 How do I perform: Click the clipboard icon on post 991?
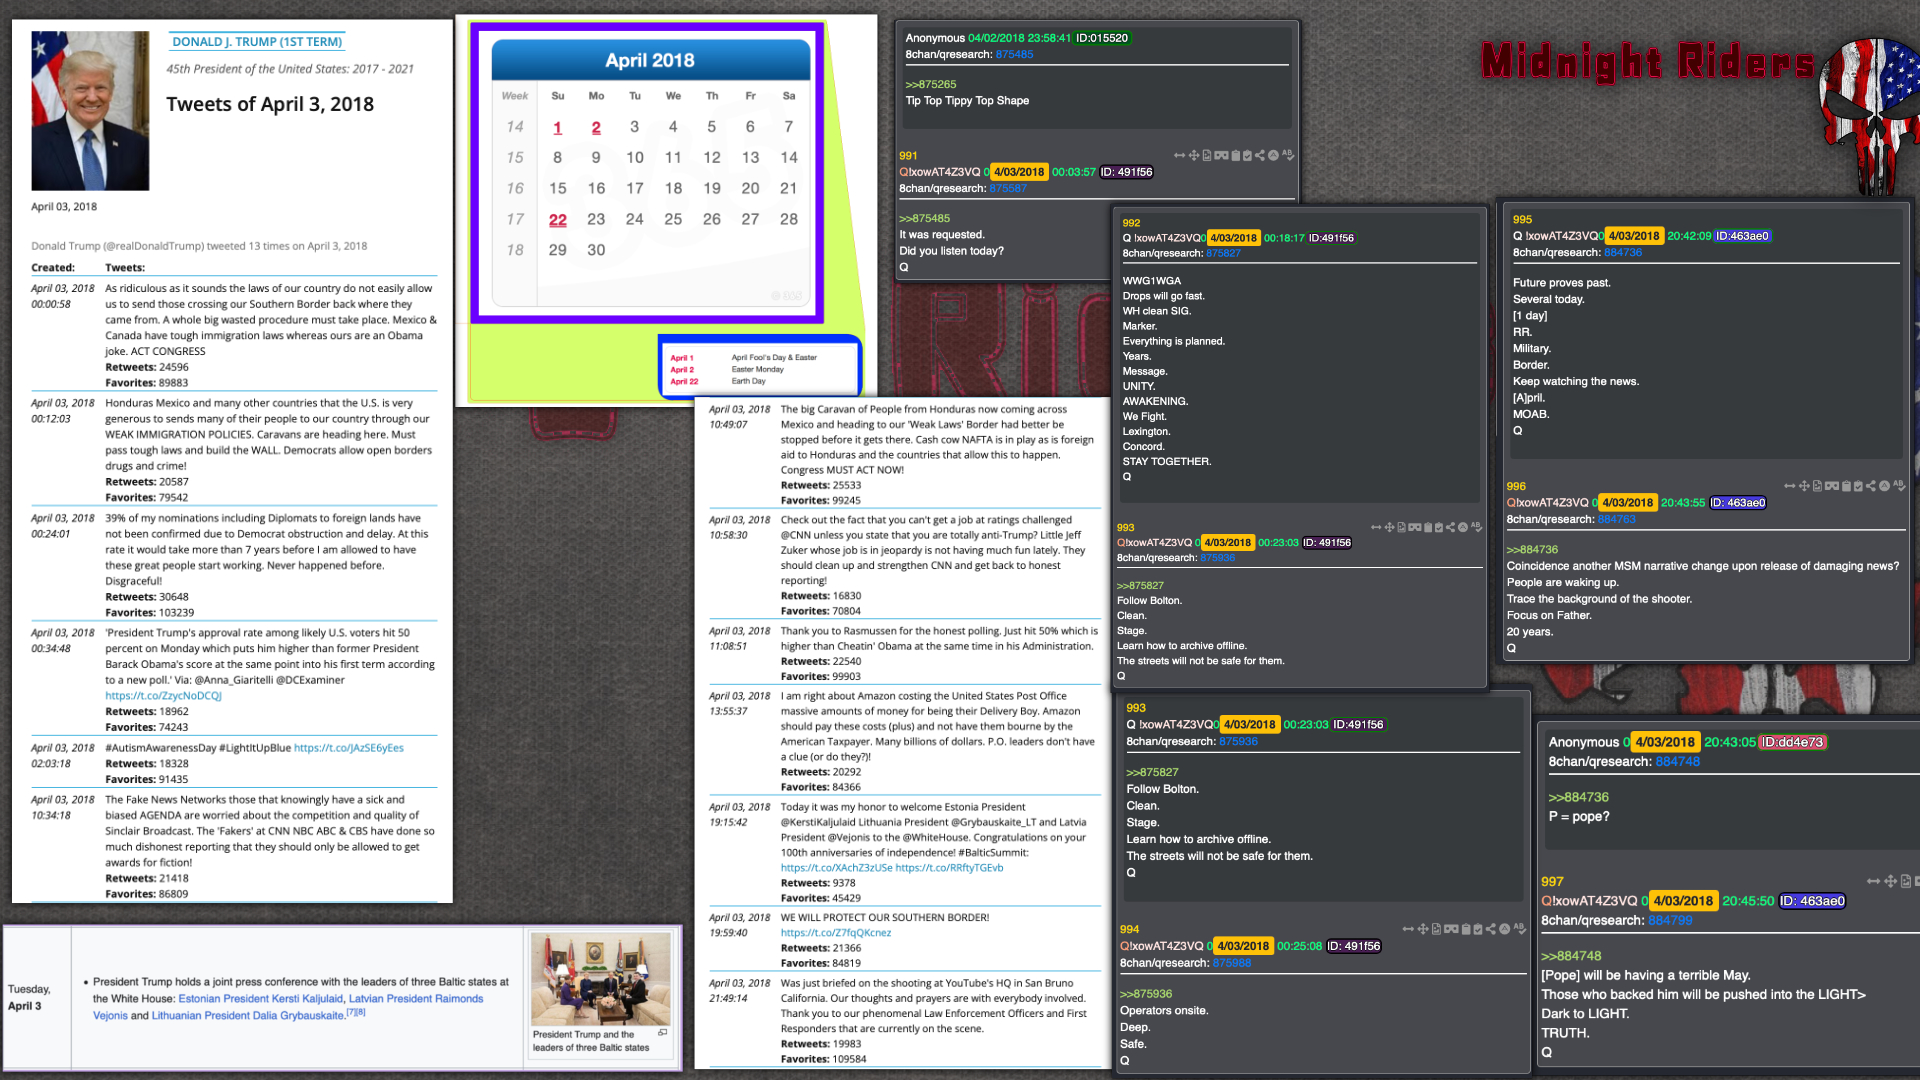1236,155
